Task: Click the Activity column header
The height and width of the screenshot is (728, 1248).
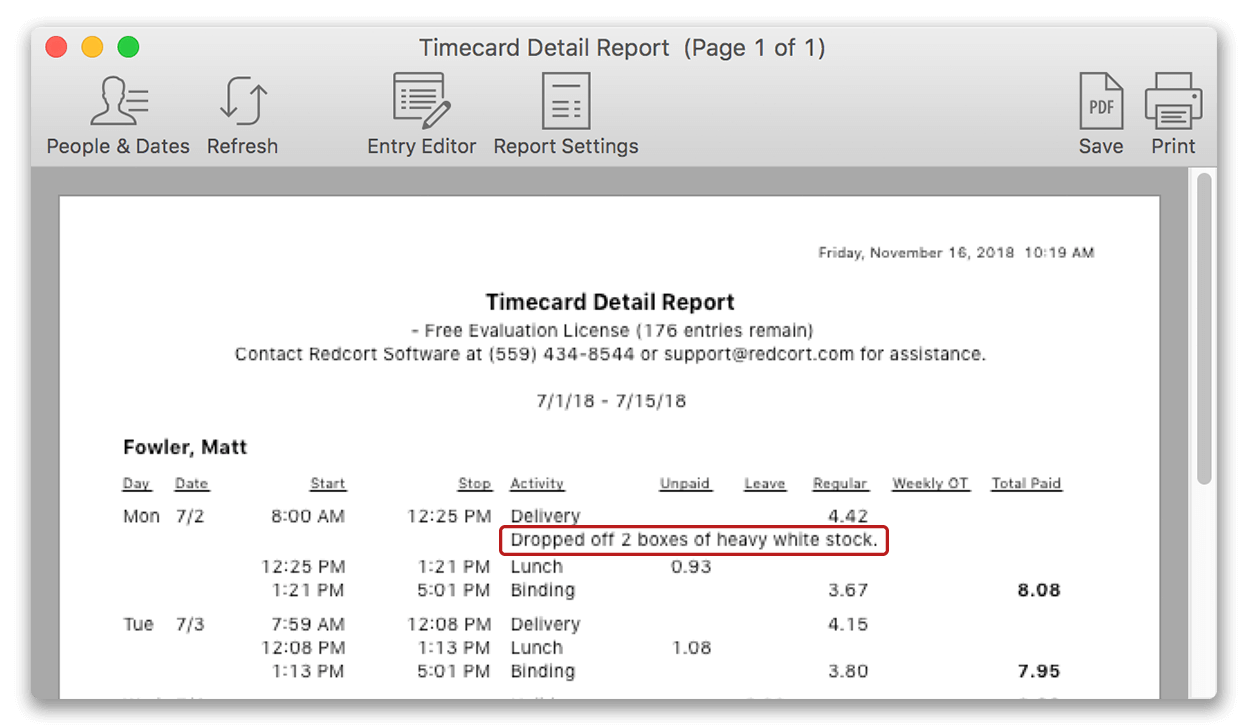Action: 537,483
